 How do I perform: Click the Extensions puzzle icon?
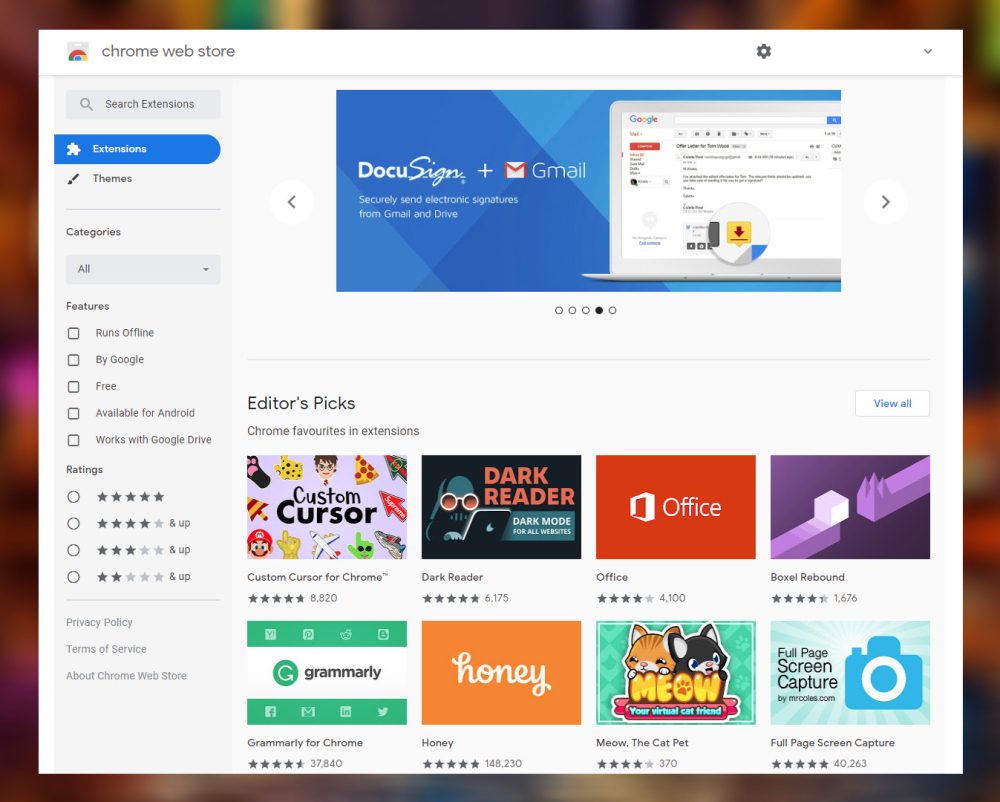click(x=72, y=148)
